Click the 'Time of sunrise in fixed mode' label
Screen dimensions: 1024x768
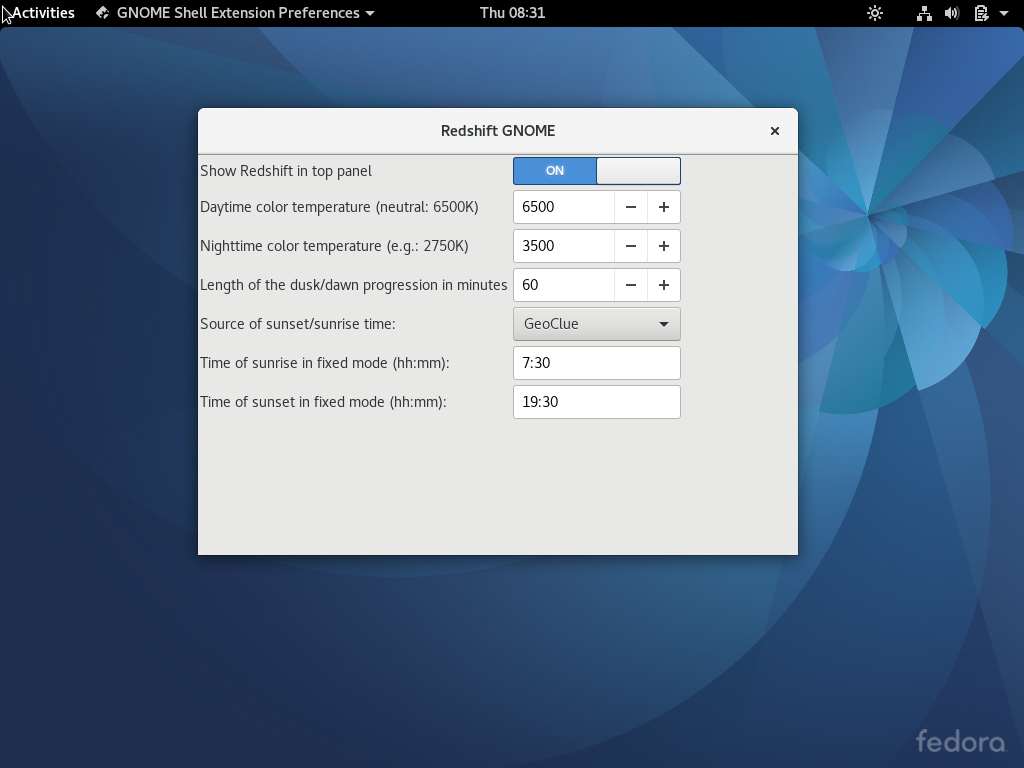point(325,363)
